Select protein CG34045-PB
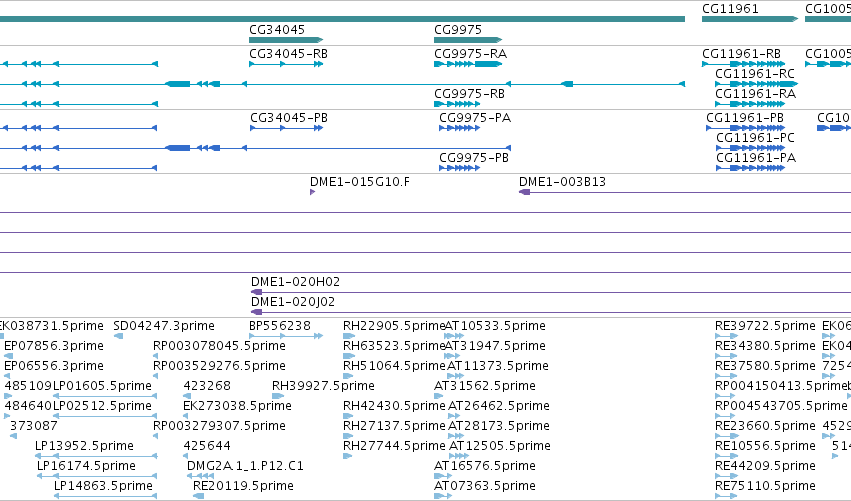851x501 pixels. coord(289,118)
